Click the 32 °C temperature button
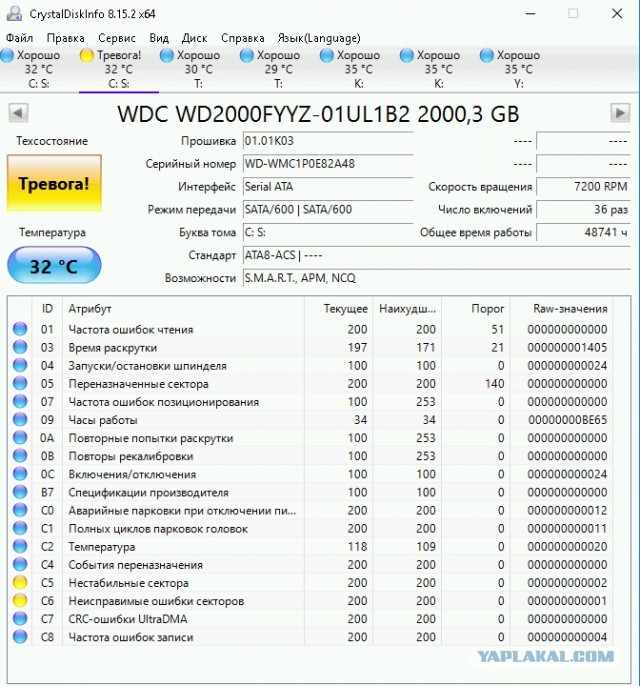This screenshot has width=640, height=686. pos(54,266)
